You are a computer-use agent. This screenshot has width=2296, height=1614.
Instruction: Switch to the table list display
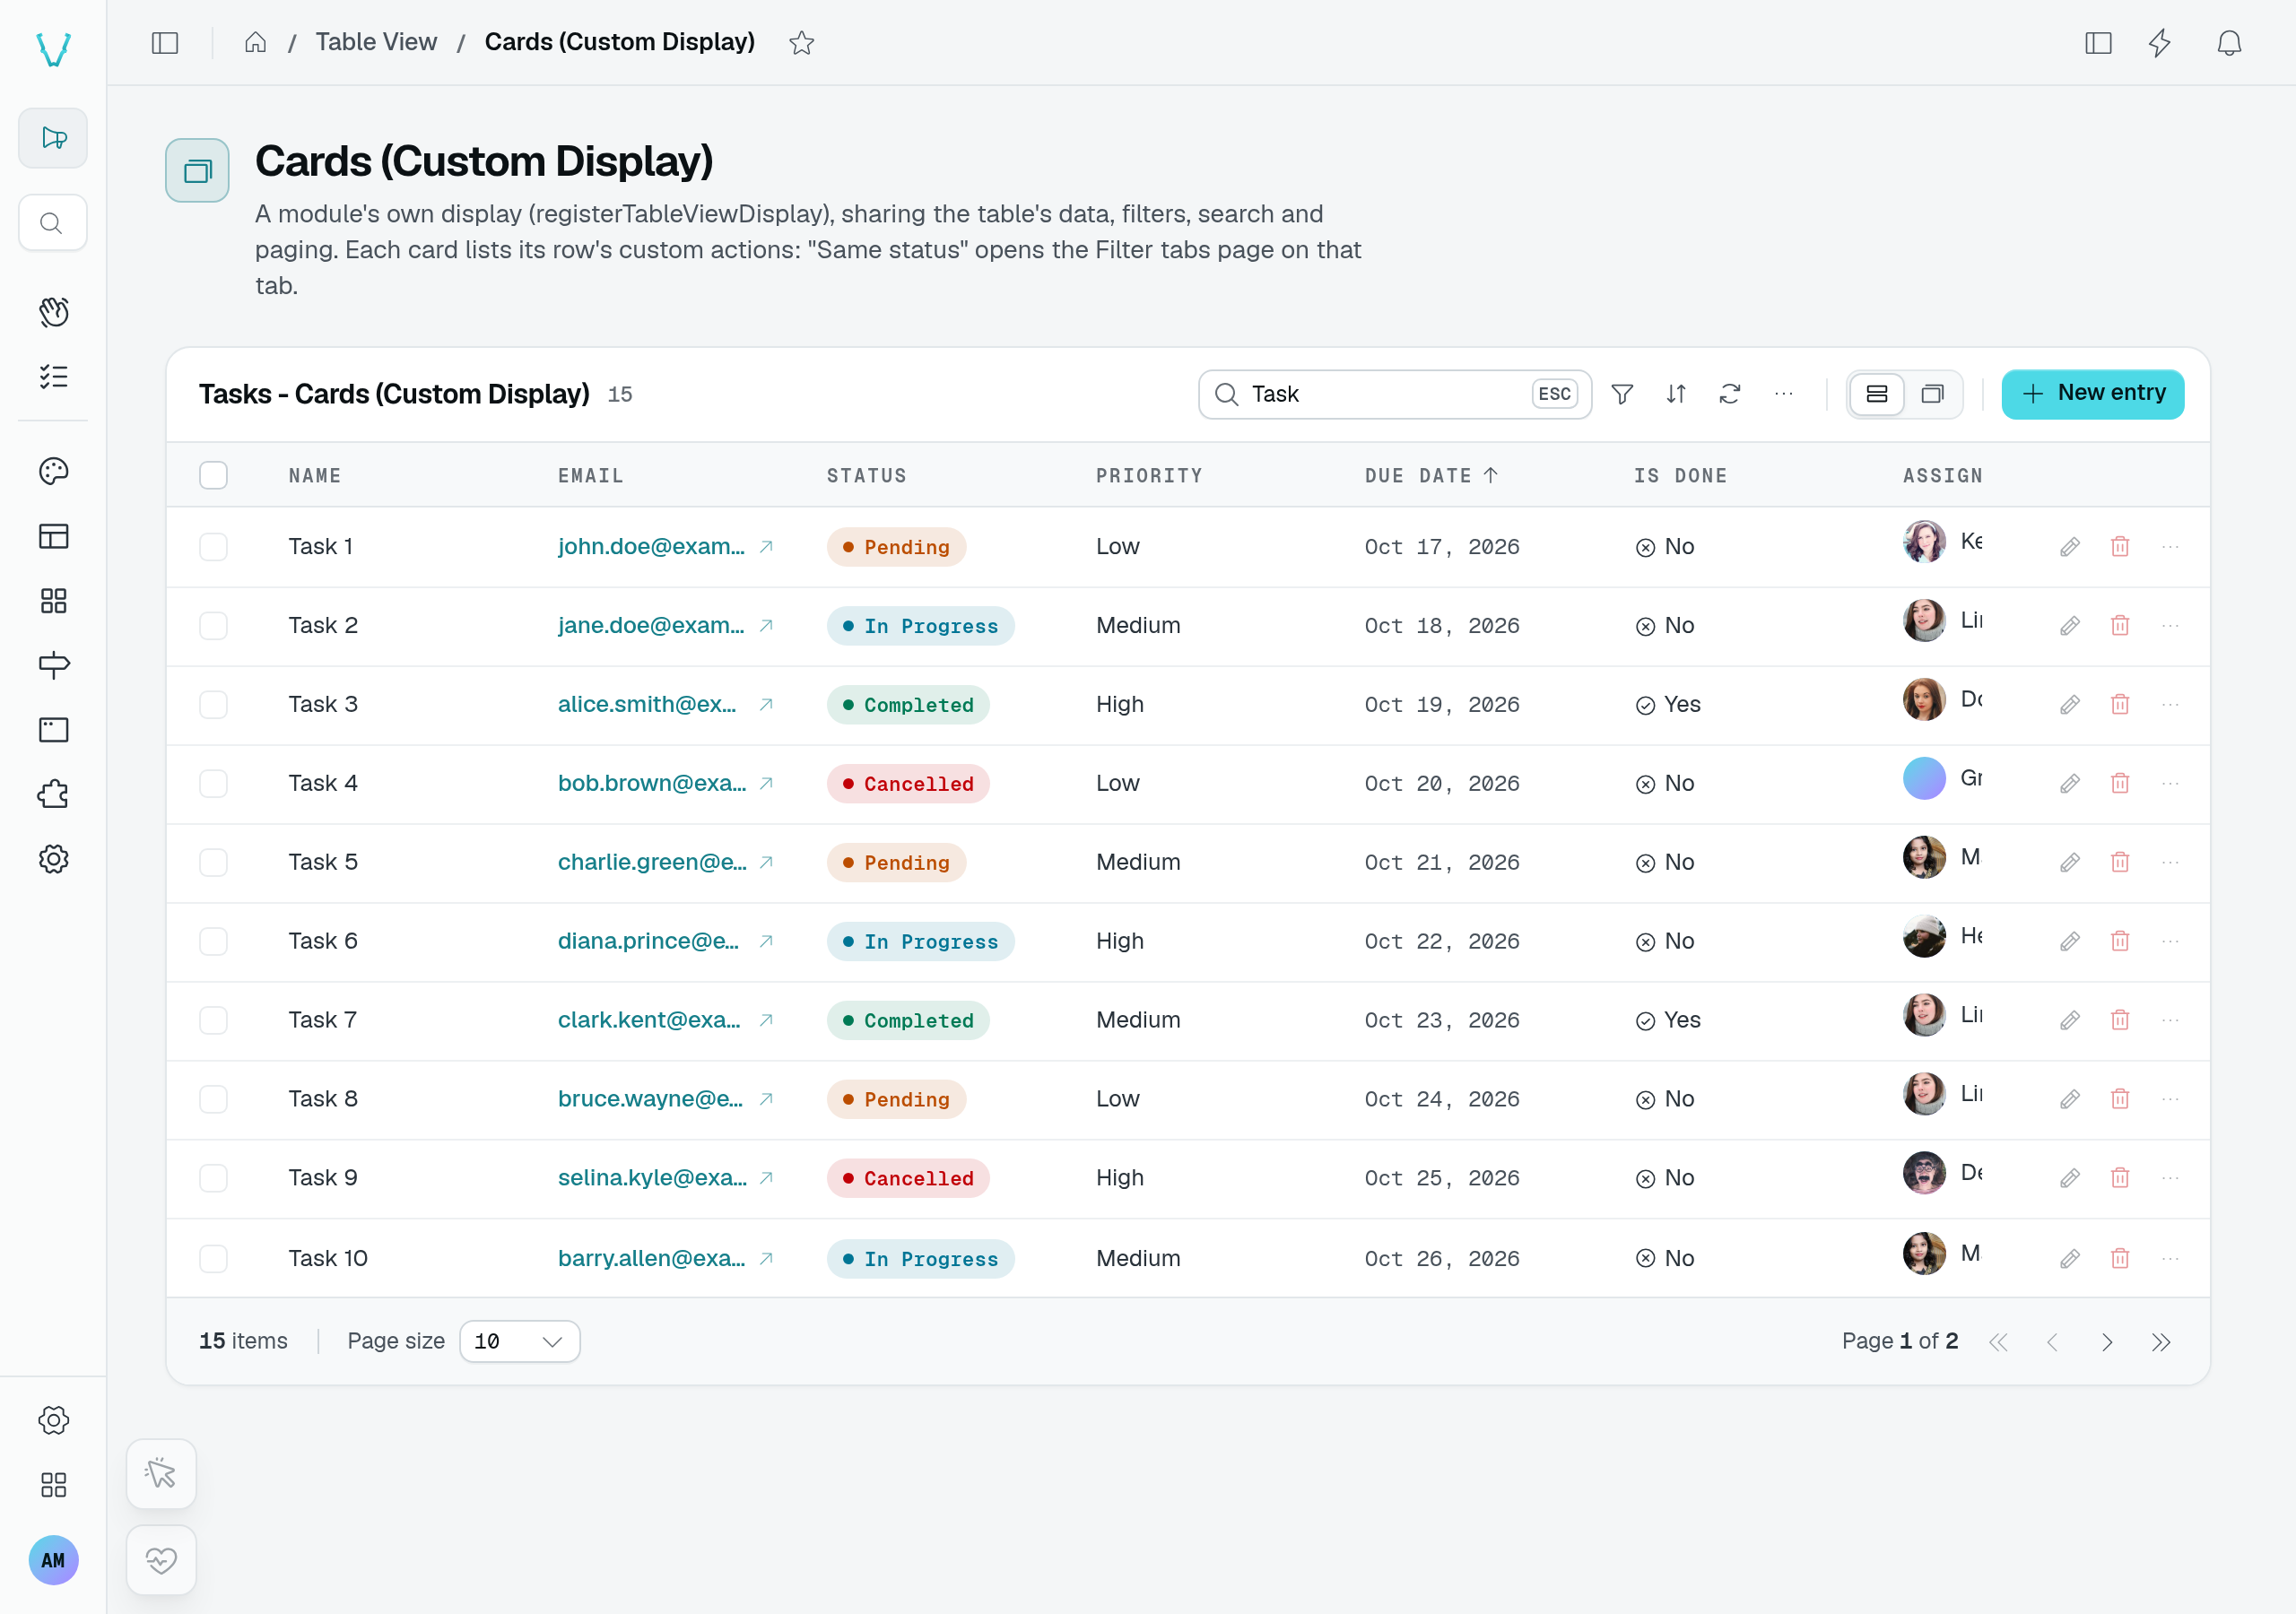coord(1877,394)
